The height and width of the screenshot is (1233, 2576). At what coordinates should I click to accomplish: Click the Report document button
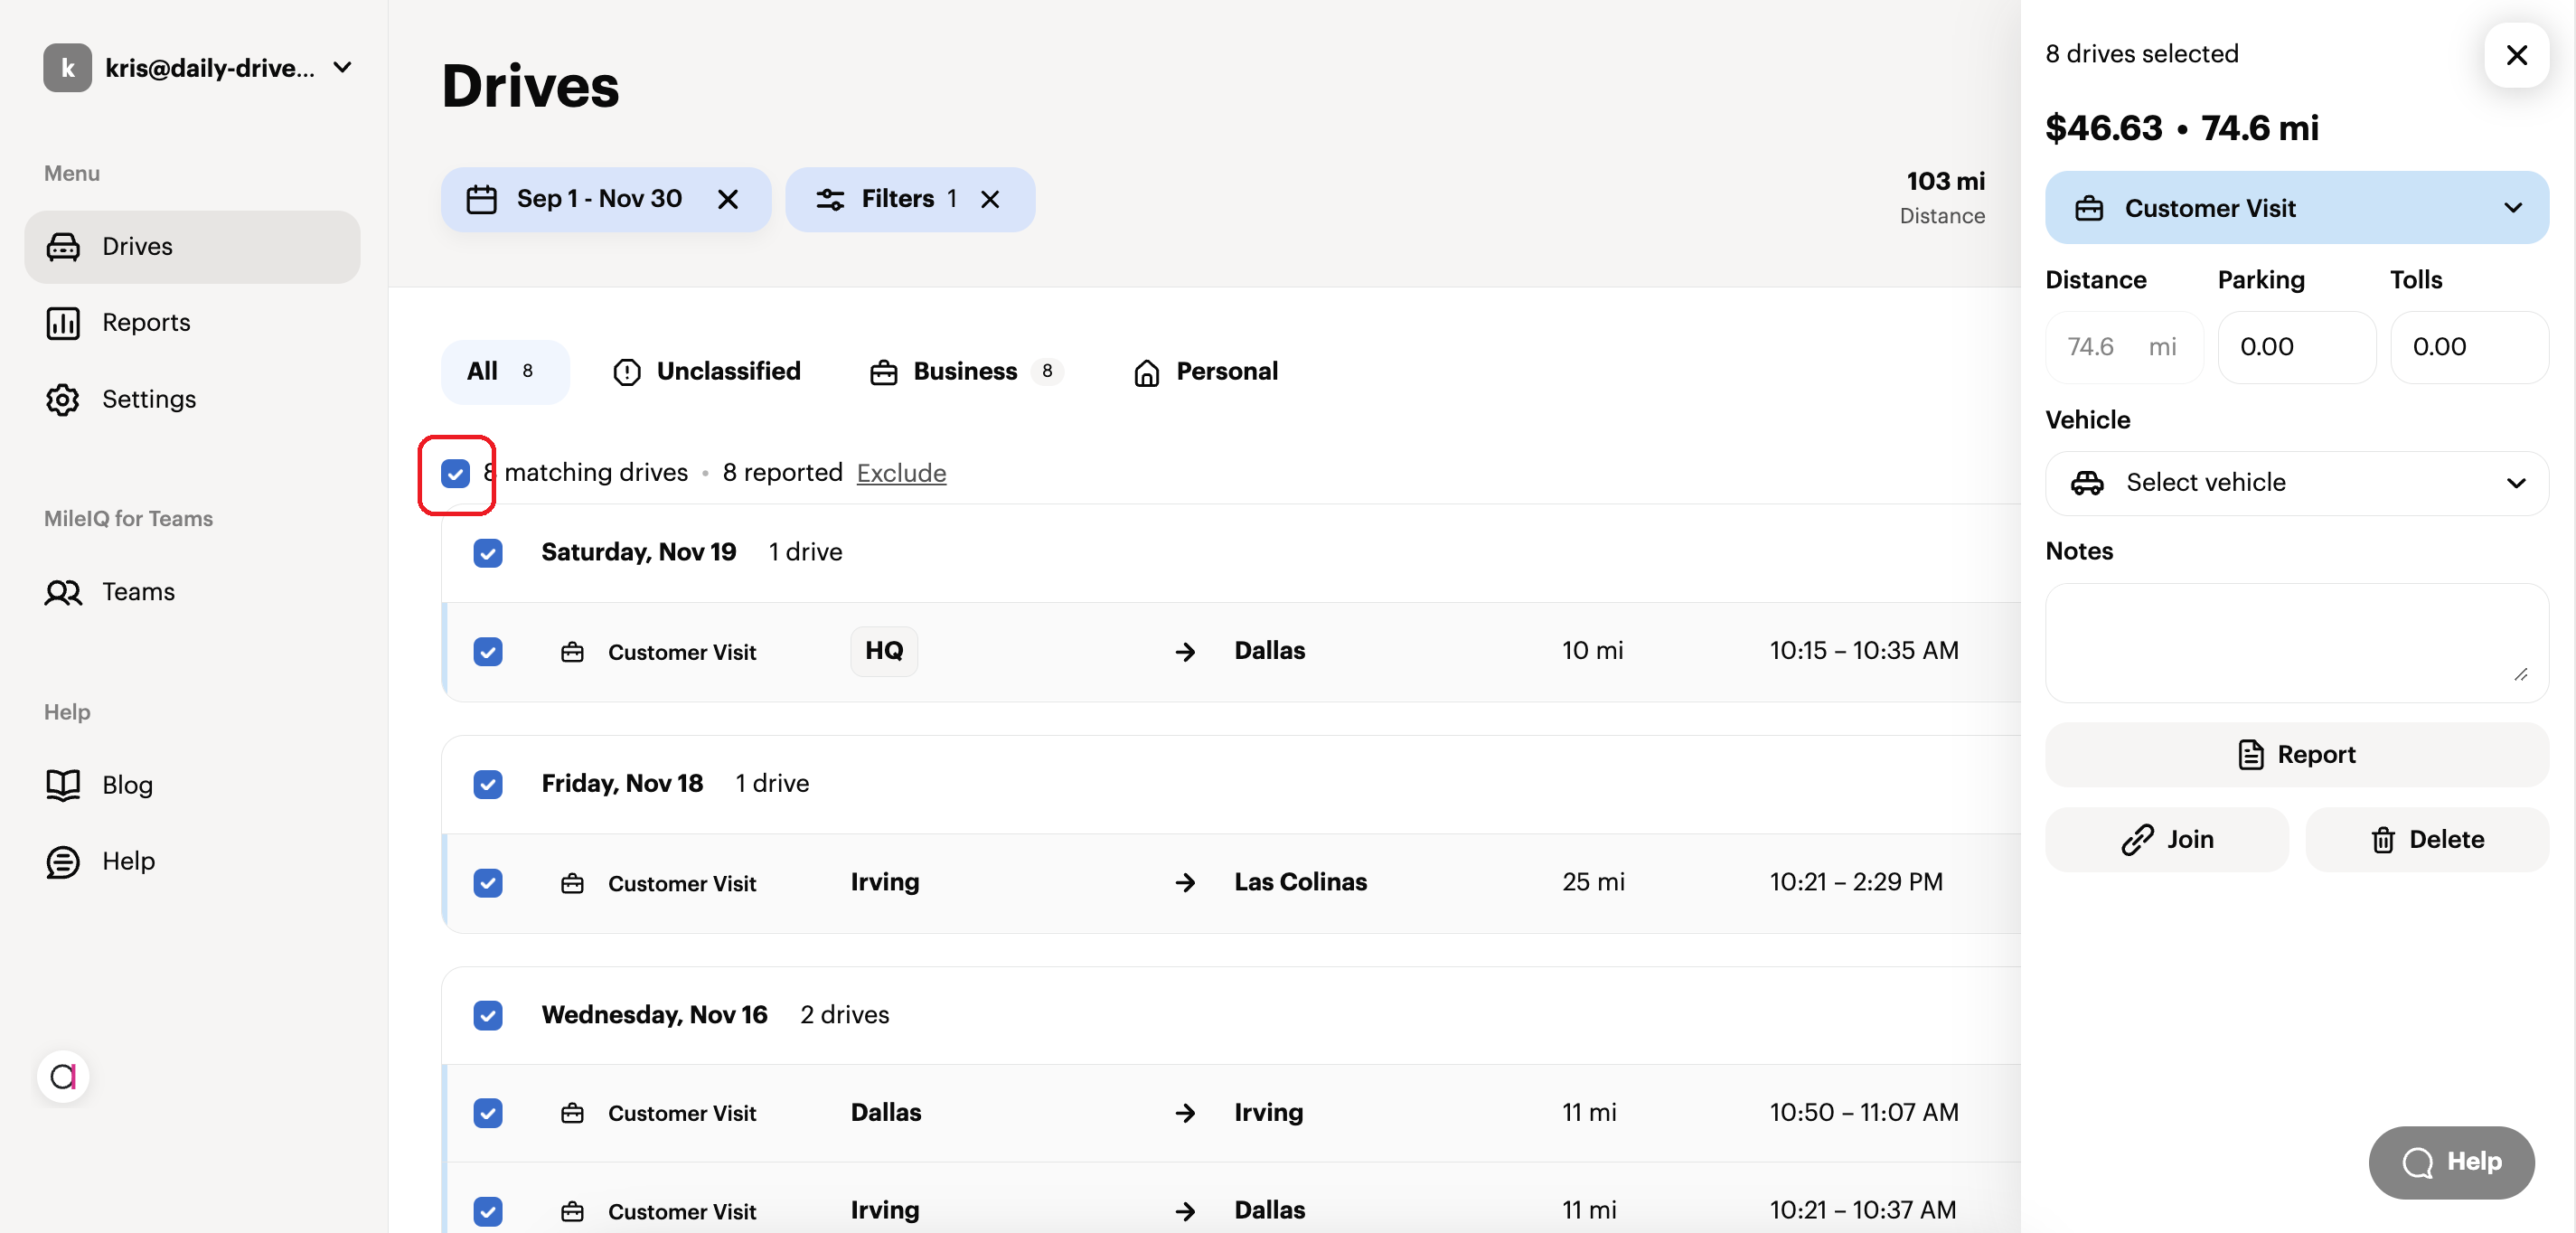[x=2296, y=754]
